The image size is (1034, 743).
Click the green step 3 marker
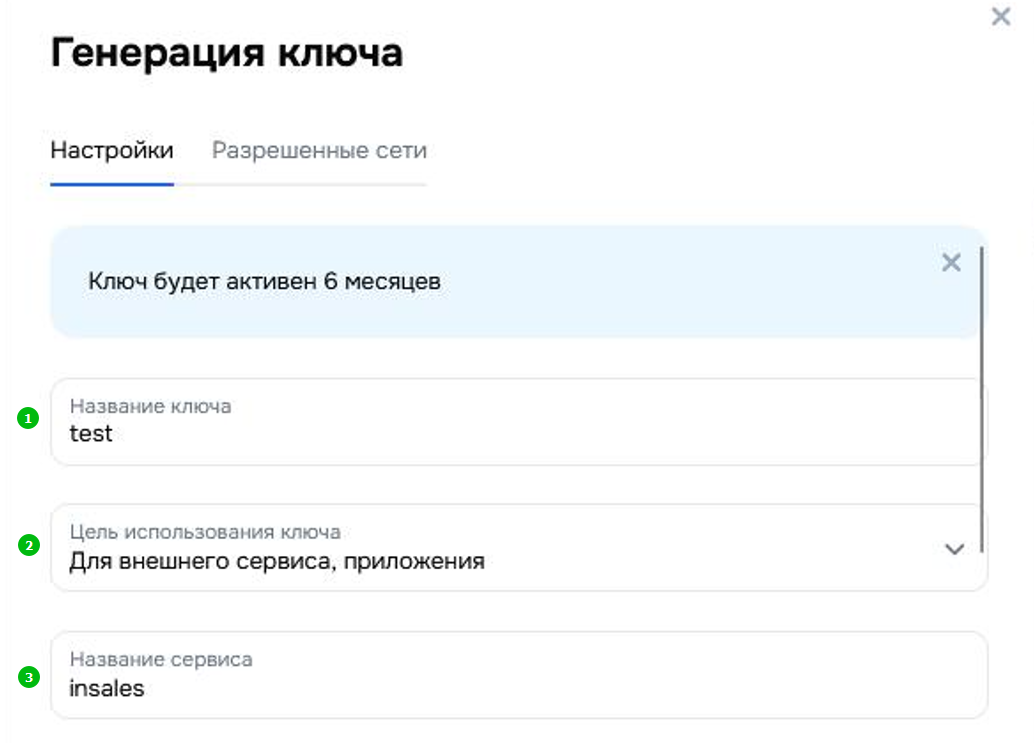[x=28, y=677]
